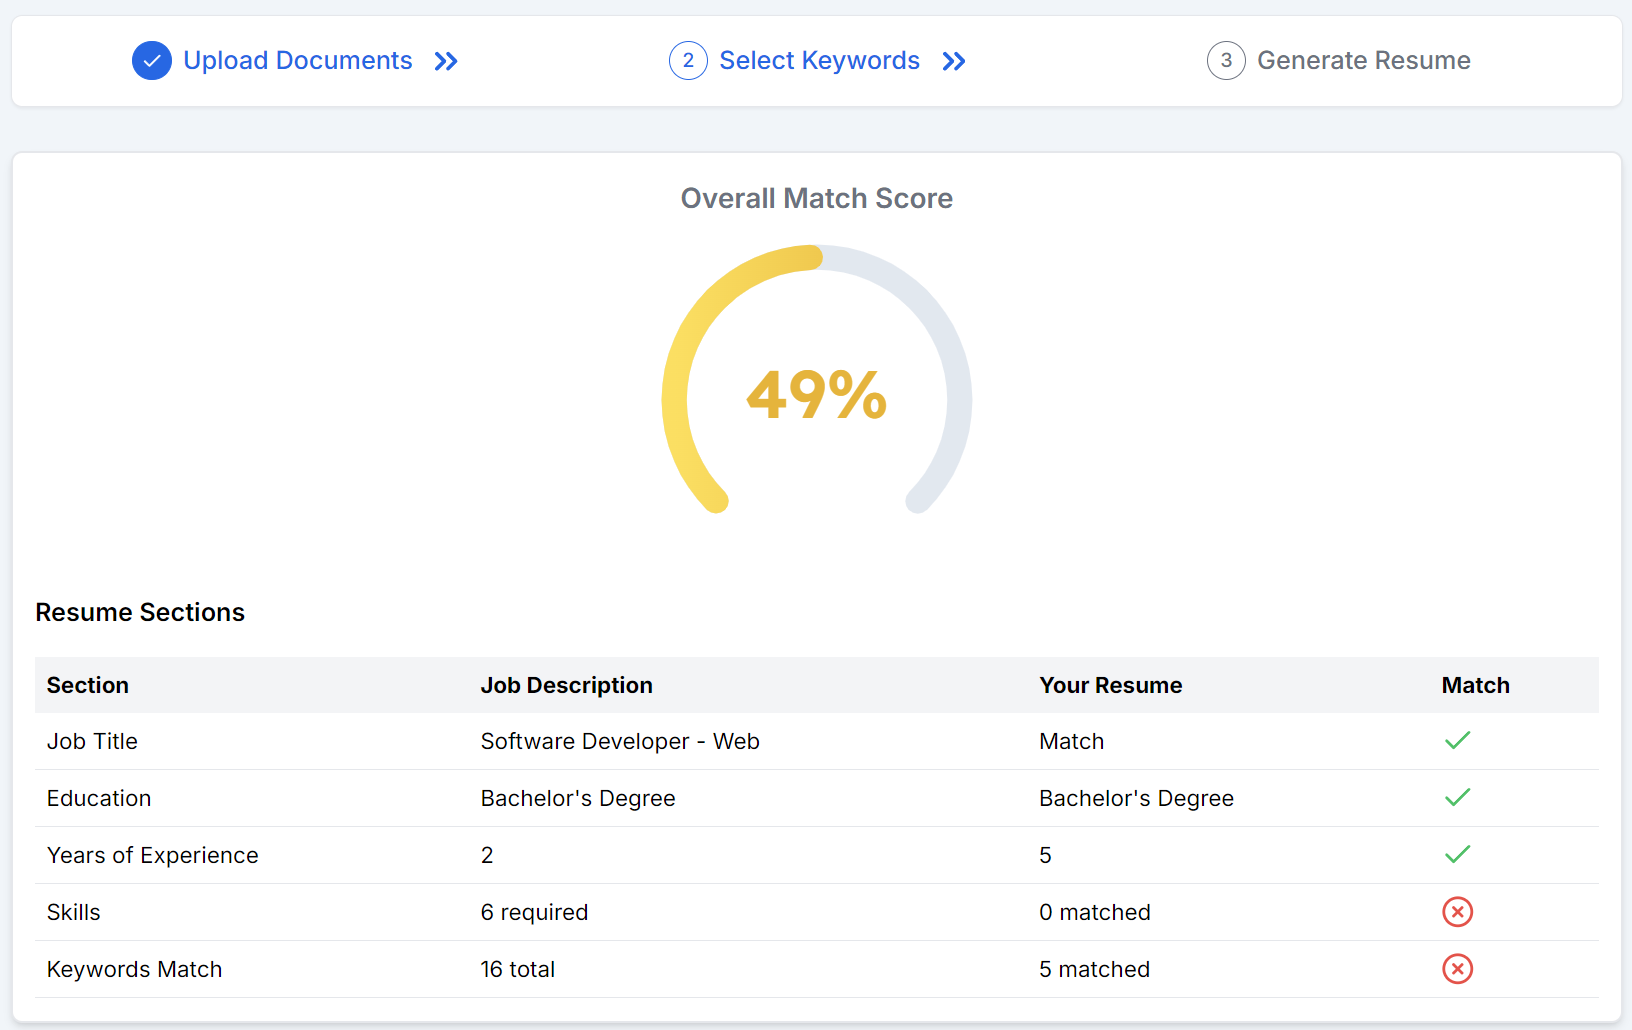The height and width of the screenshot is (1030, 1632).
Task: Click the Section column header
Action: [x=88, y=685]
